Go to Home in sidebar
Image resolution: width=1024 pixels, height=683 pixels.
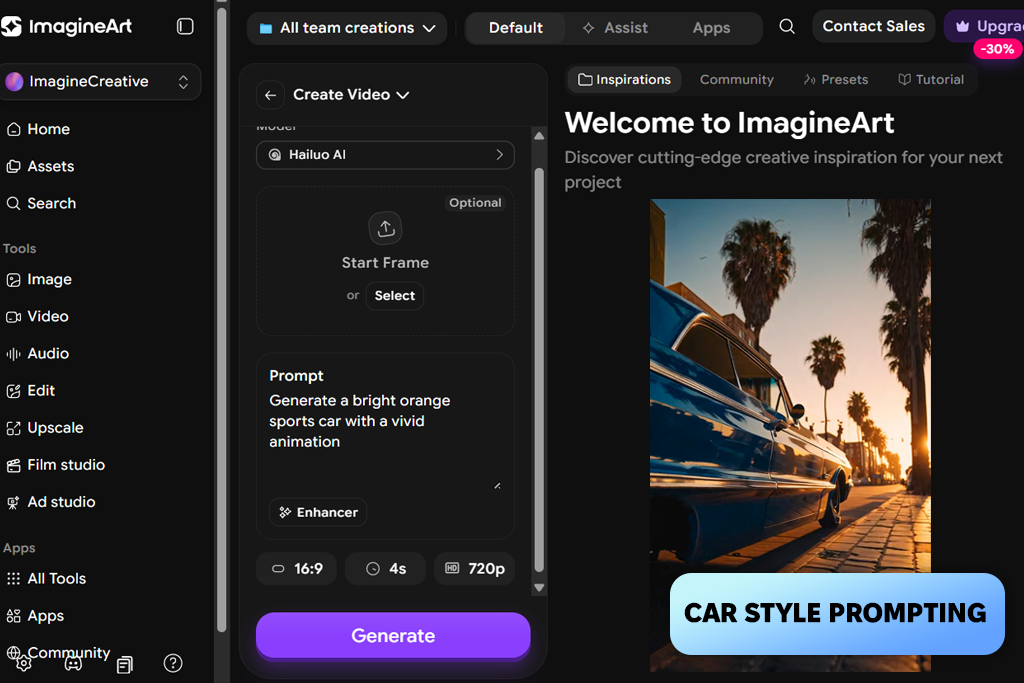pos(38,129)
